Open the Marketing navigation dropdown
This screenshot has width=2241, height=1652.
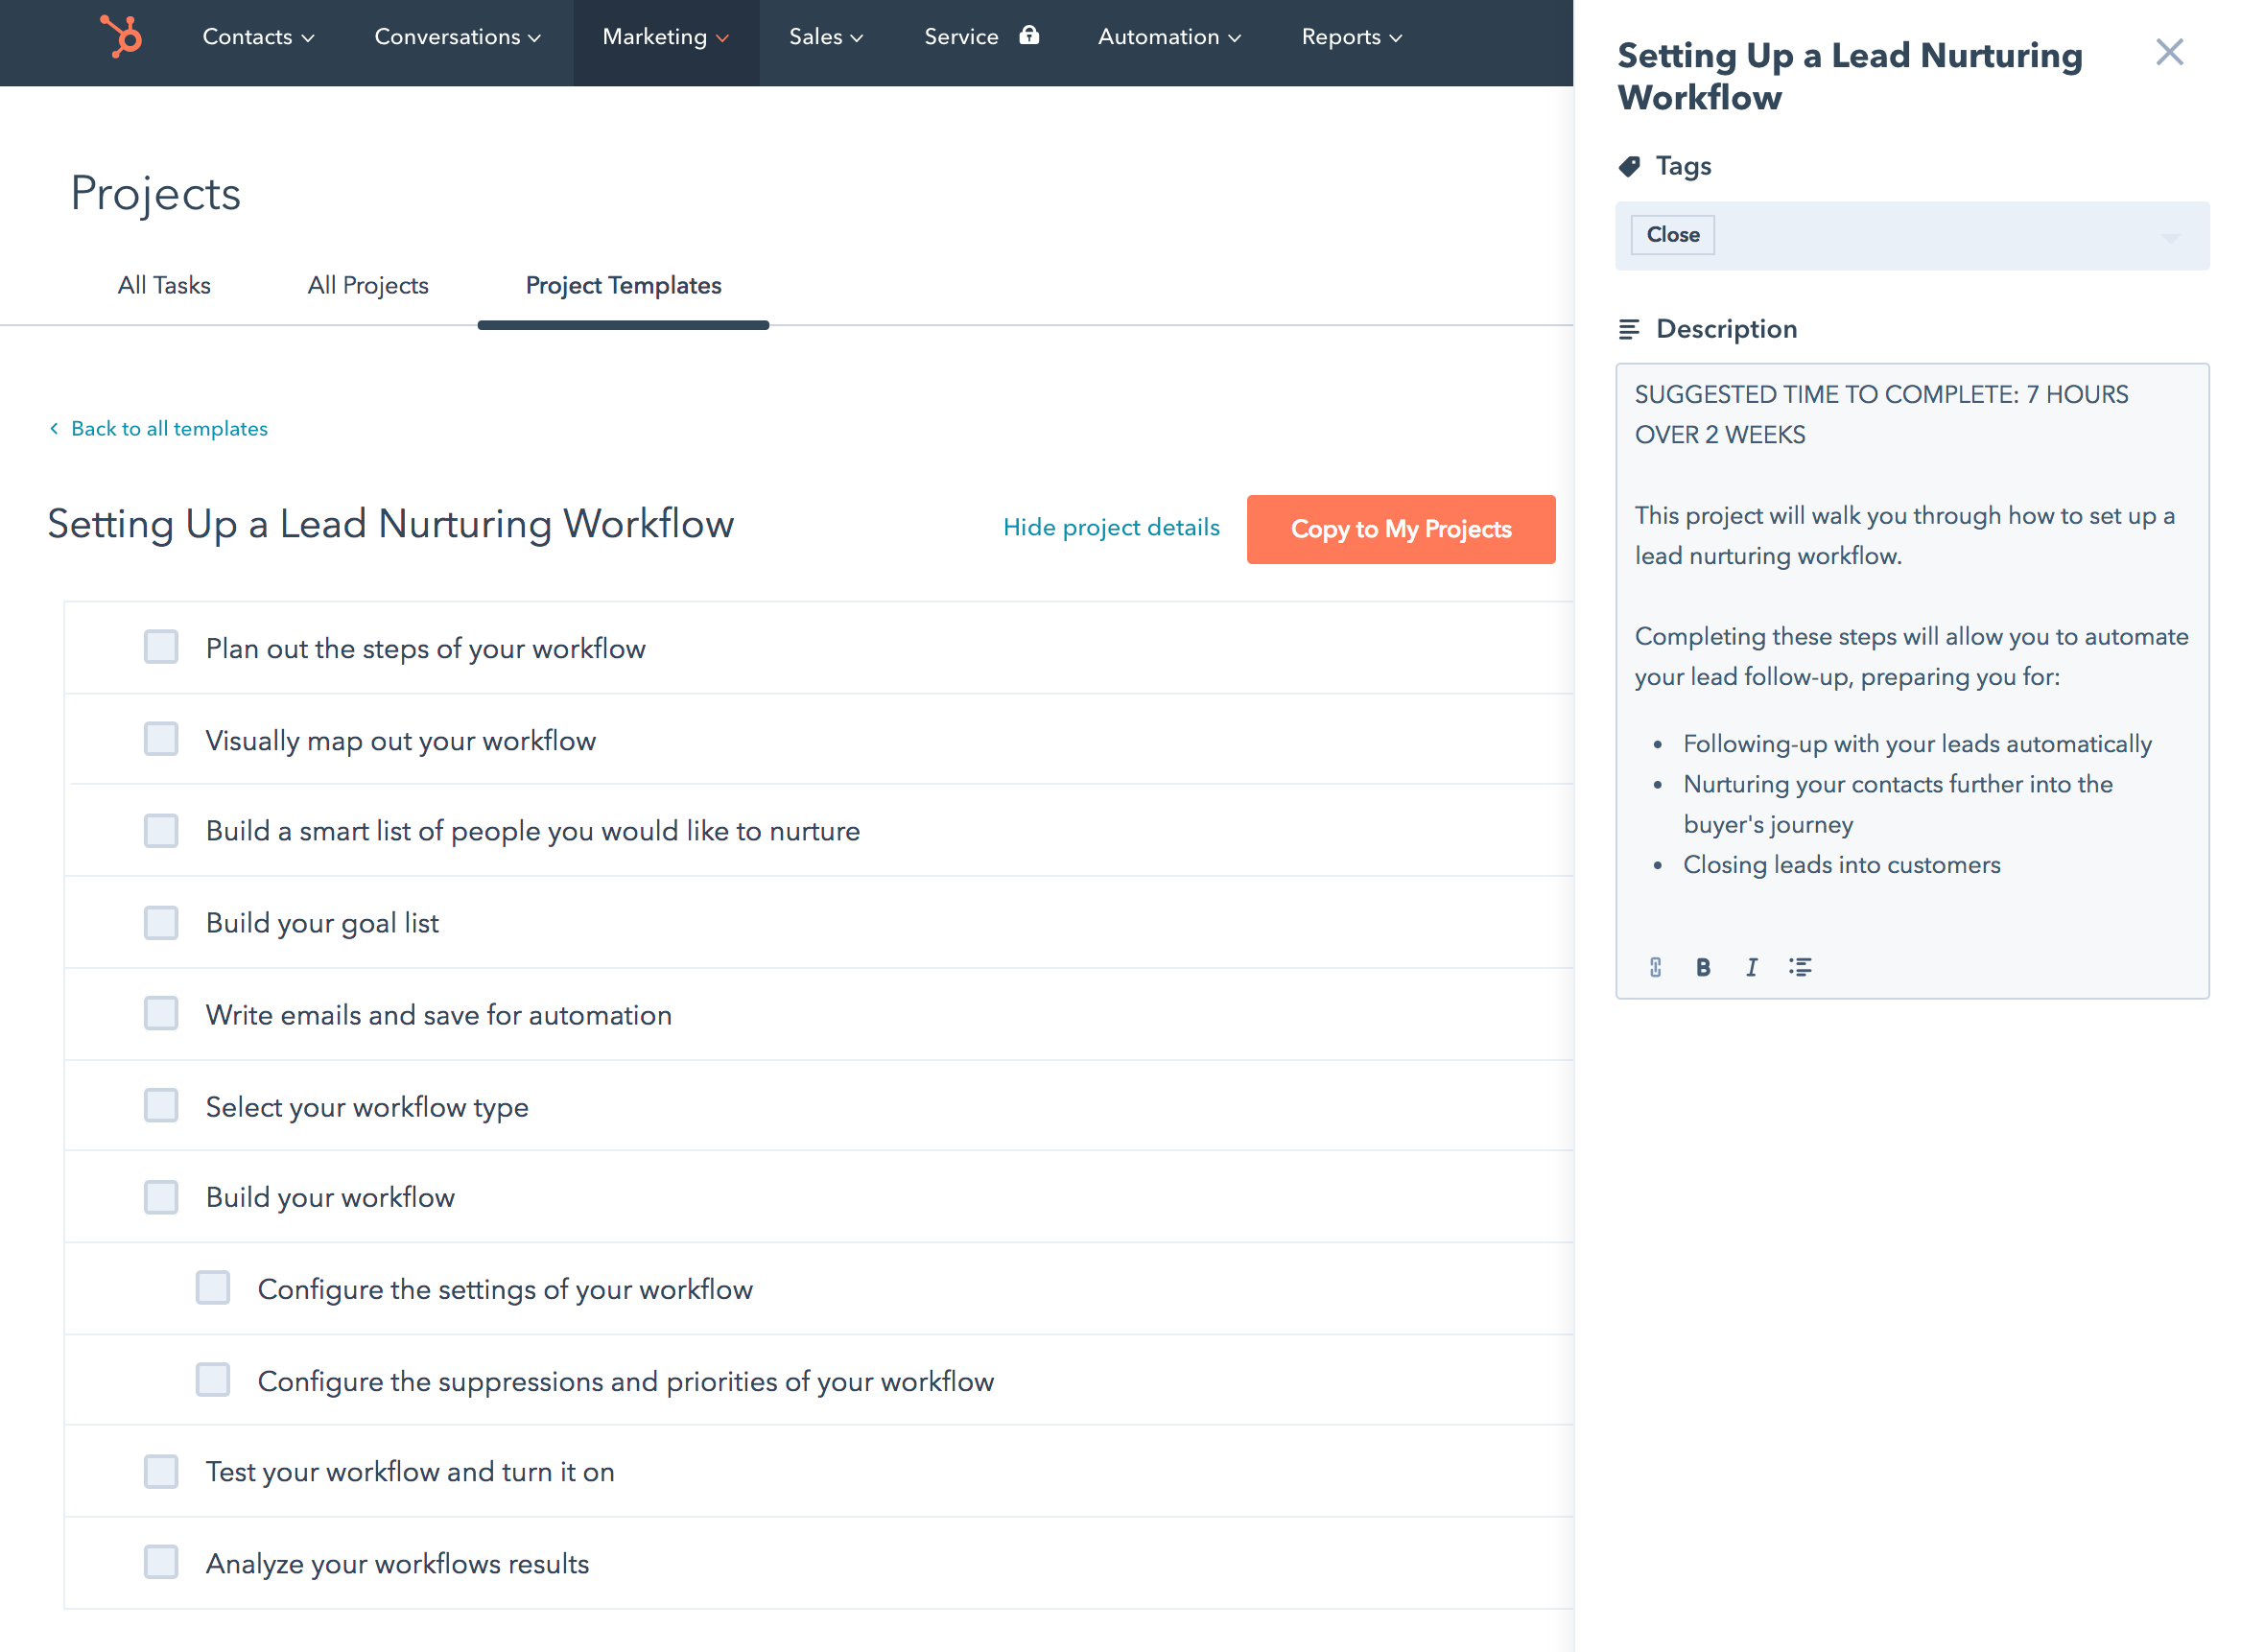pos(665,36)
